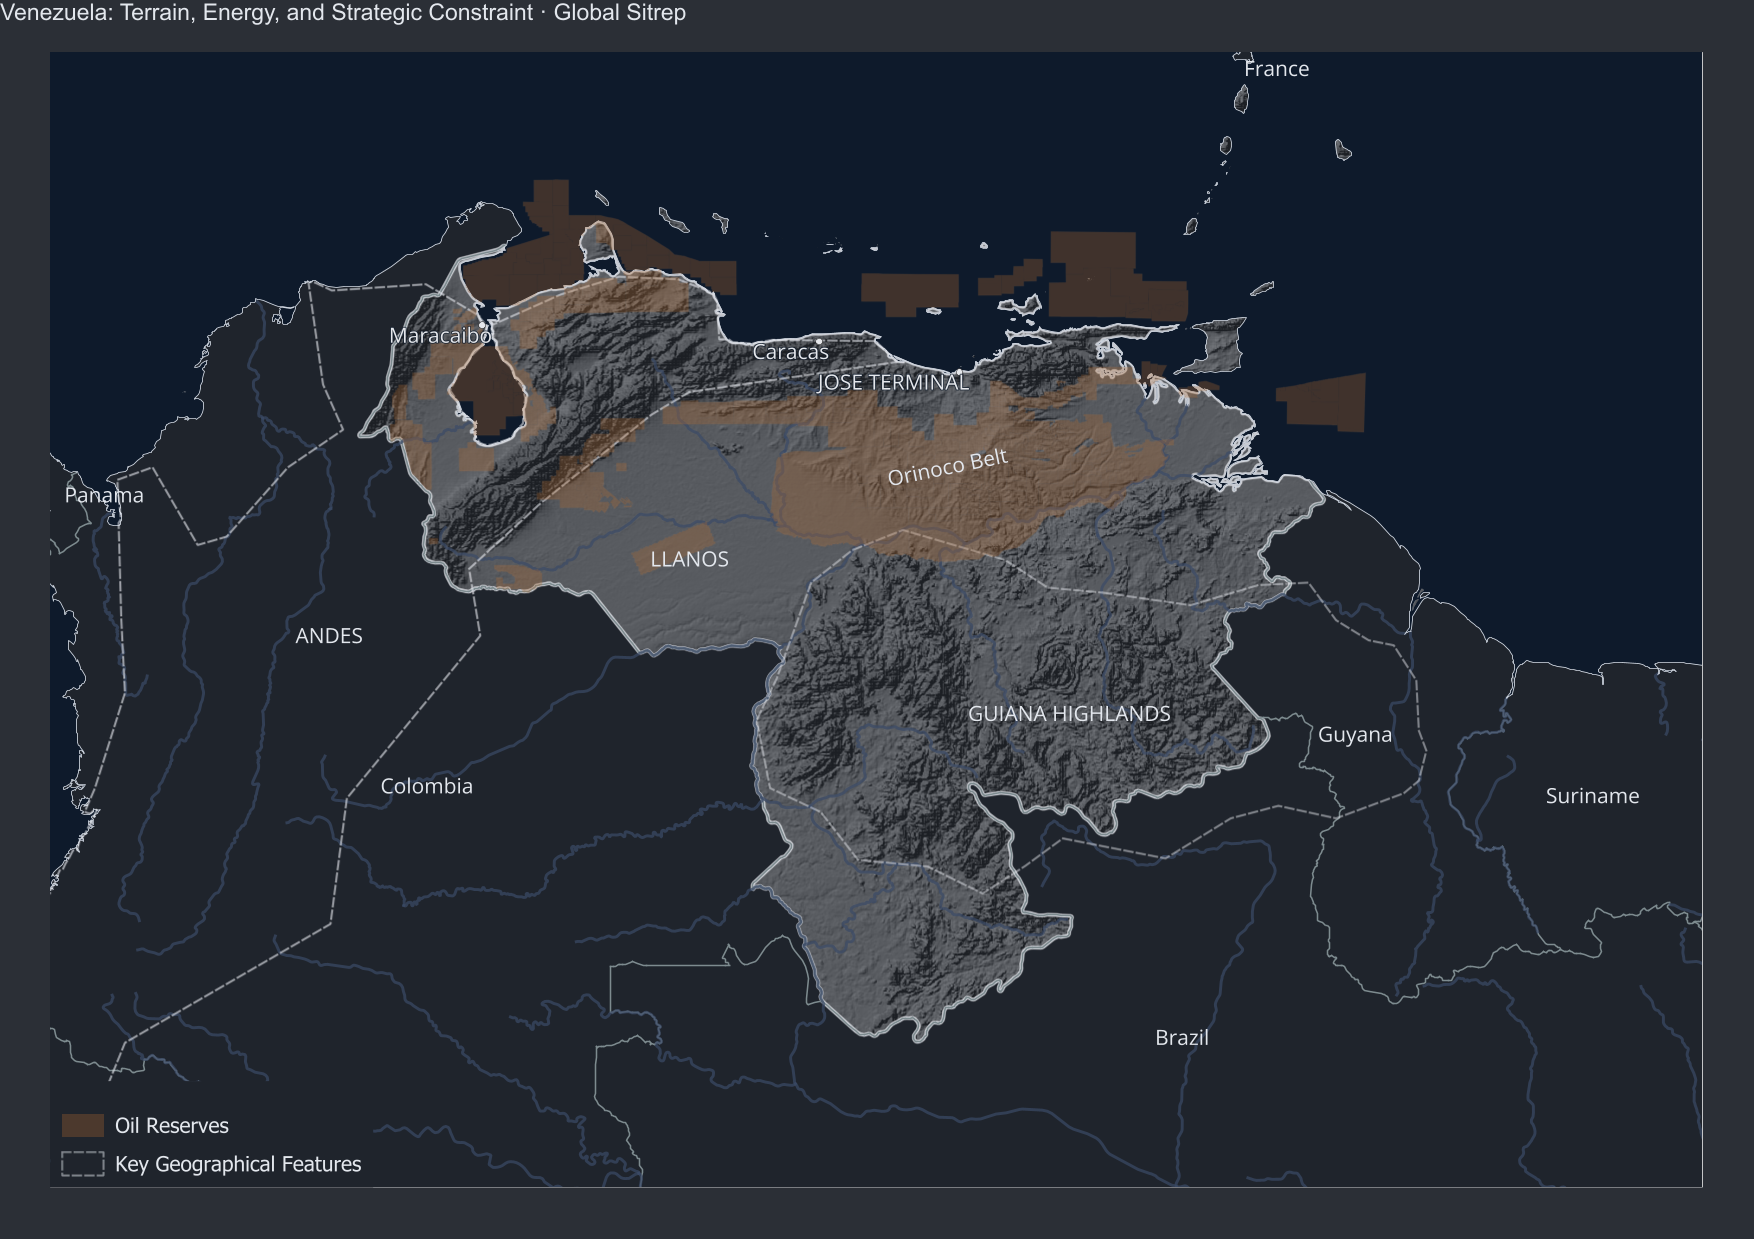
Task: Select the GUIANA HIGHLANDS label
Action: click(x=1070, y=713)
